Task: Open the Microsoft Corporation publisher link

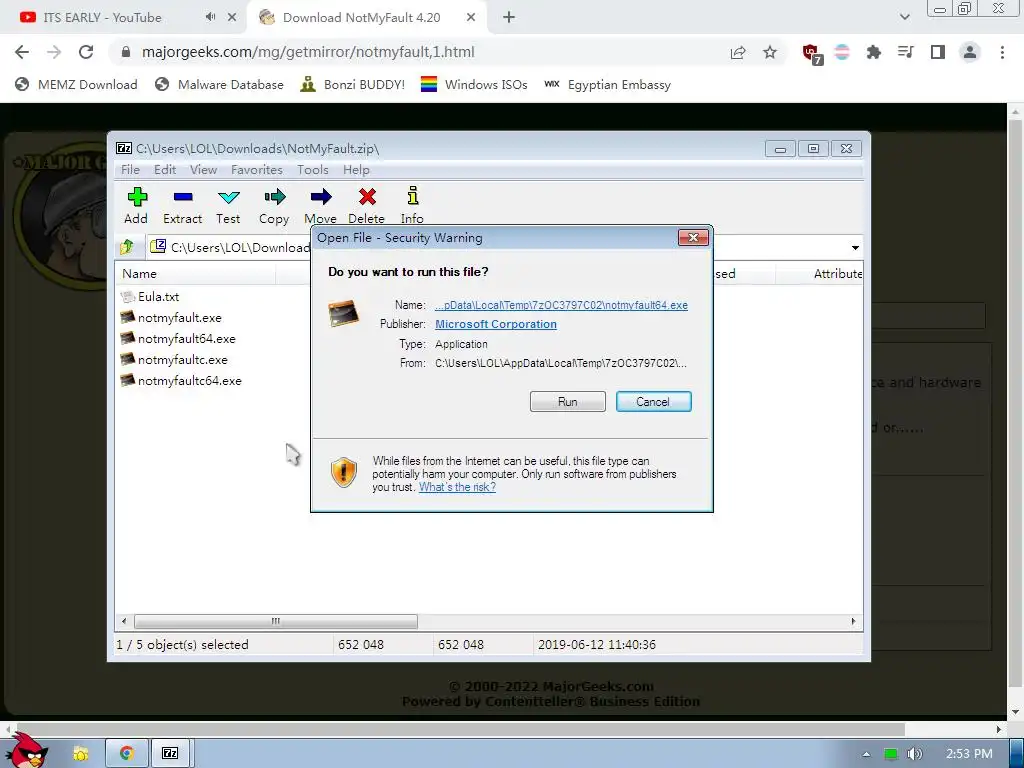Action: 496,324
